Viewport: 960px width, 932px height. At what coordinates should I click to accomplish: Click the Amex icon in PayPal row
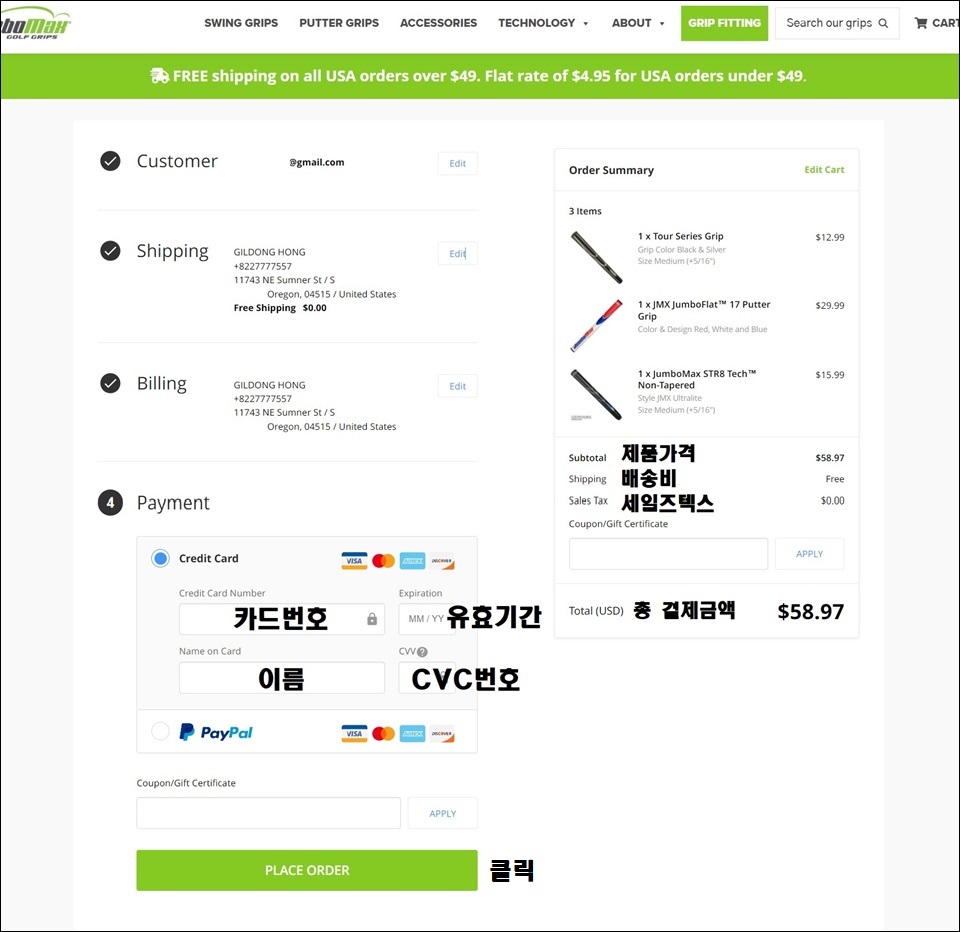(x=413, y=734)
